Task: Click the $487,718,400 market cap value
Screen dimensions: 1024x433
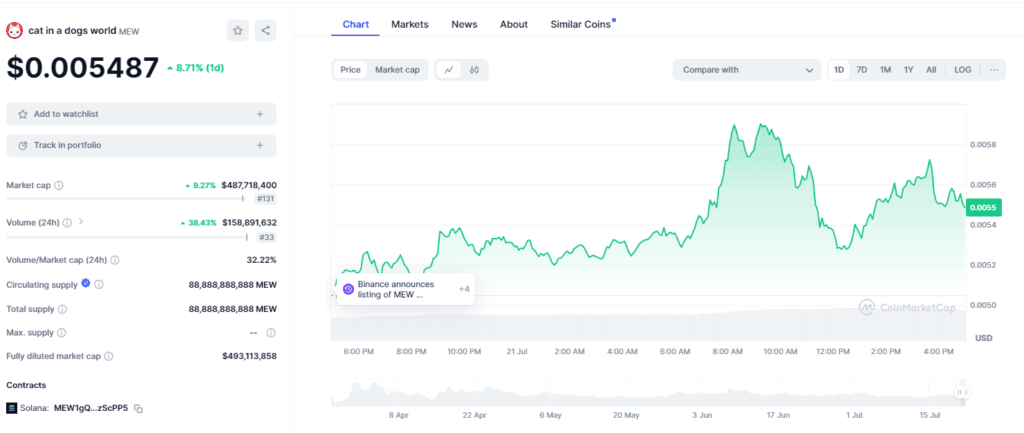Action: point(249,185)
